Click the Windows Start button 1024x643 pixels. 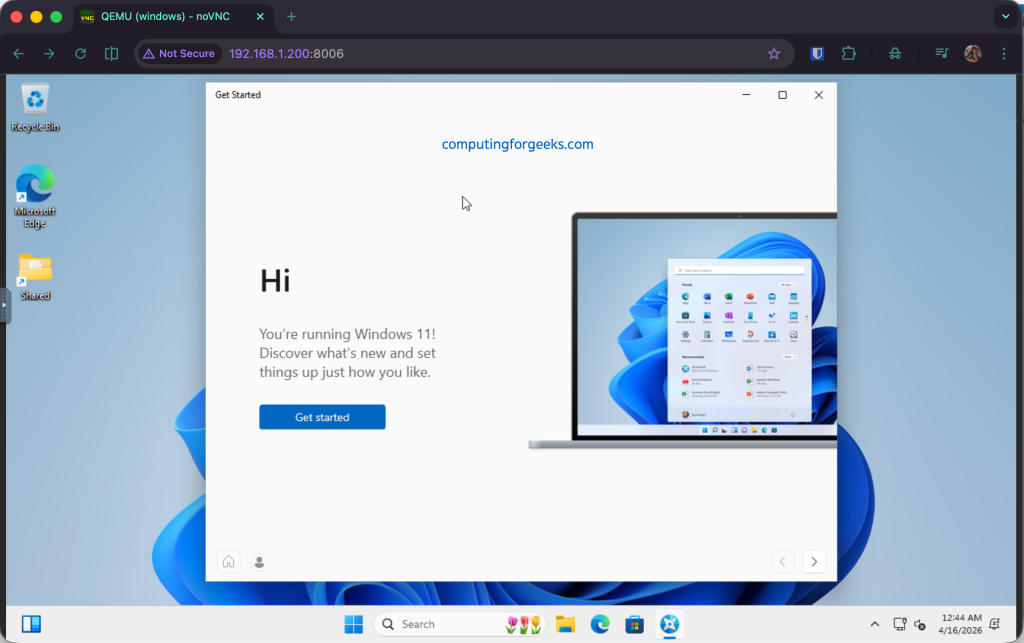(353, 624)
